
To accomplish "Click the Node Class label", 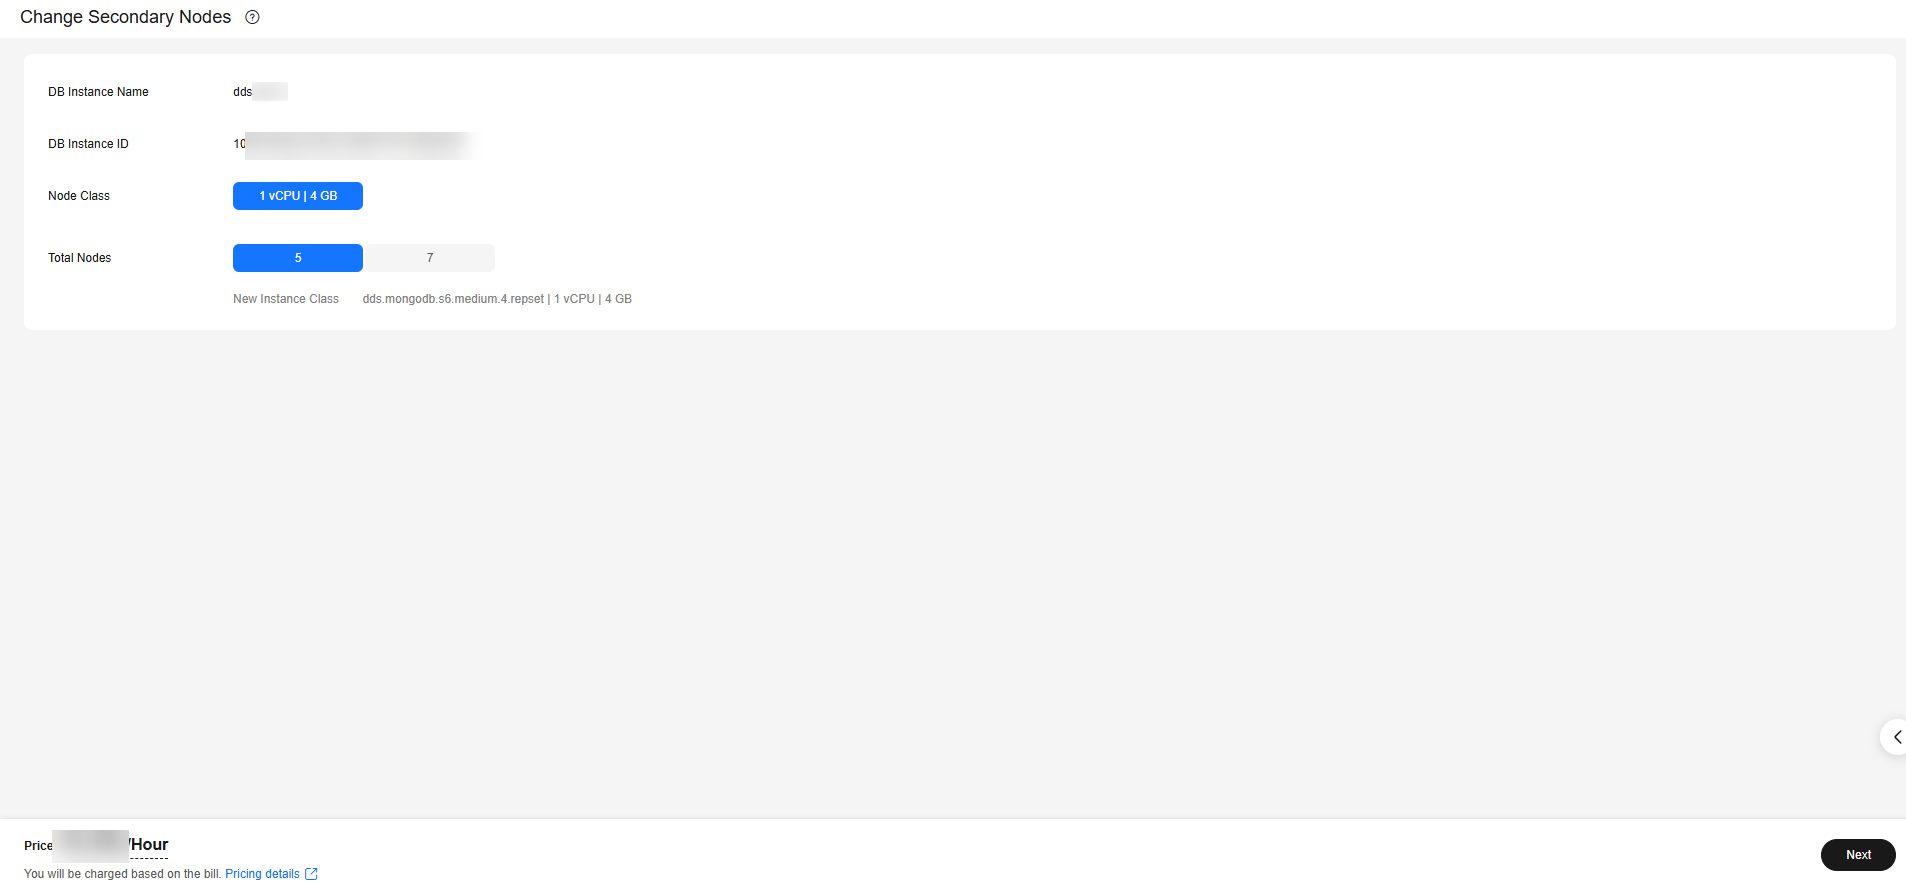I will (79, 196).
